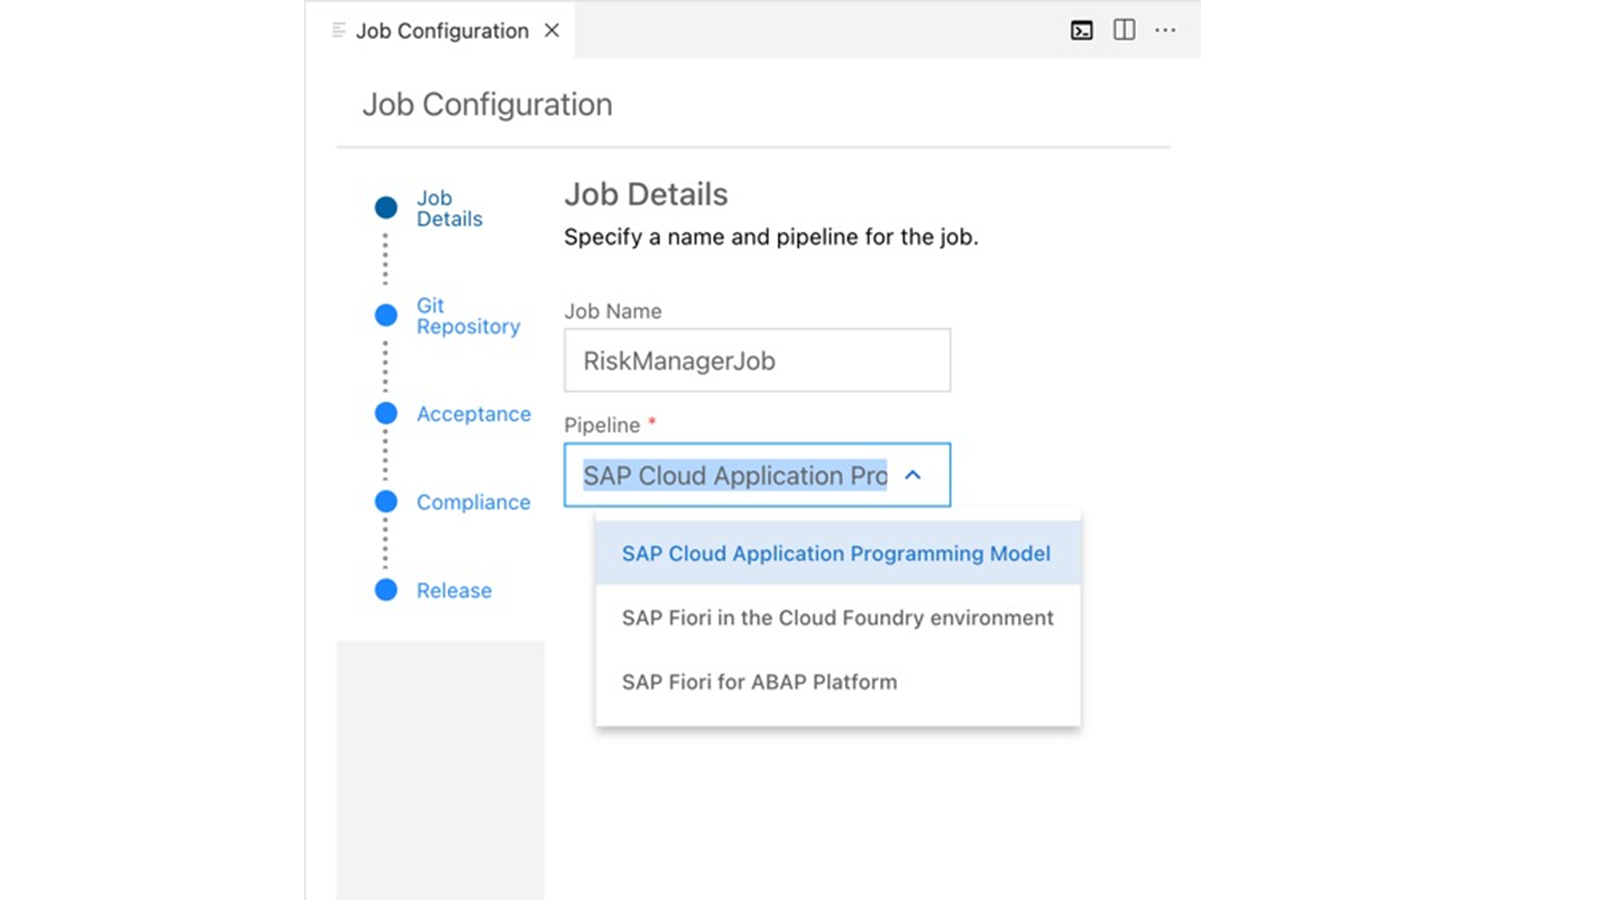Click the Release step circle
The image size is (1600, 900).
point(386,590)
